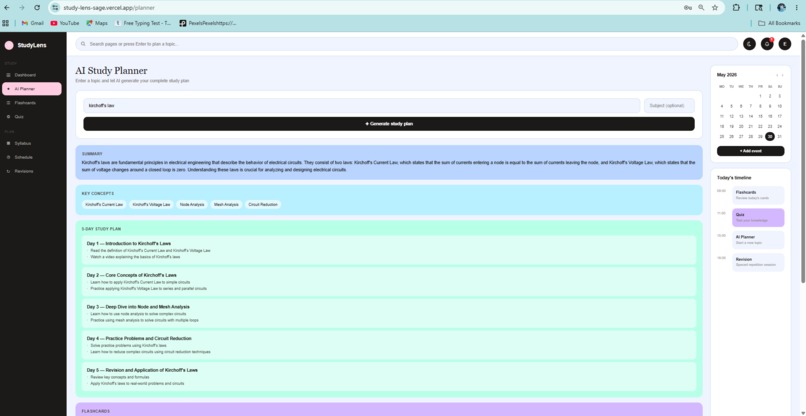806x416 pixels.
Task: Open the YouTube bookmark
Action: (x=65, y=23)
